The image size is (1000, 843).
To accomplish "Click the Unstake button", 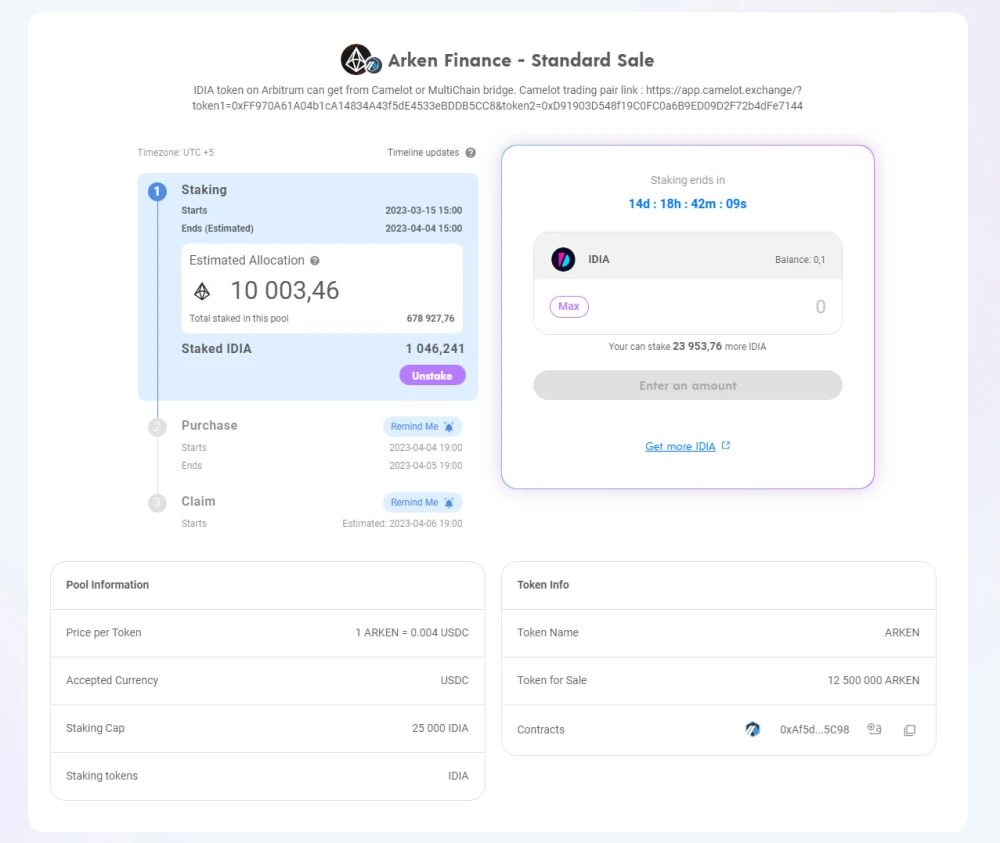I will pyautogui.click(x=432, y=376).
